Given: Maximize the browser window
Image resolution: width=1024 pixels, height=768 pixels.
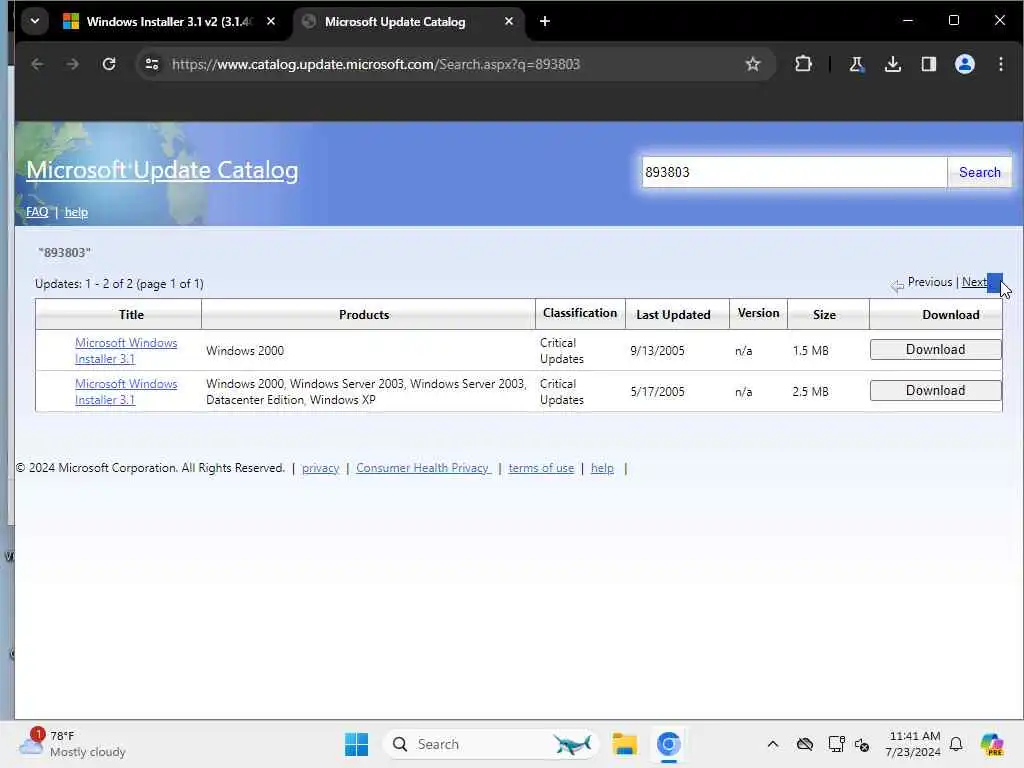Looking at the screenshot, I should tap(953, 20).
